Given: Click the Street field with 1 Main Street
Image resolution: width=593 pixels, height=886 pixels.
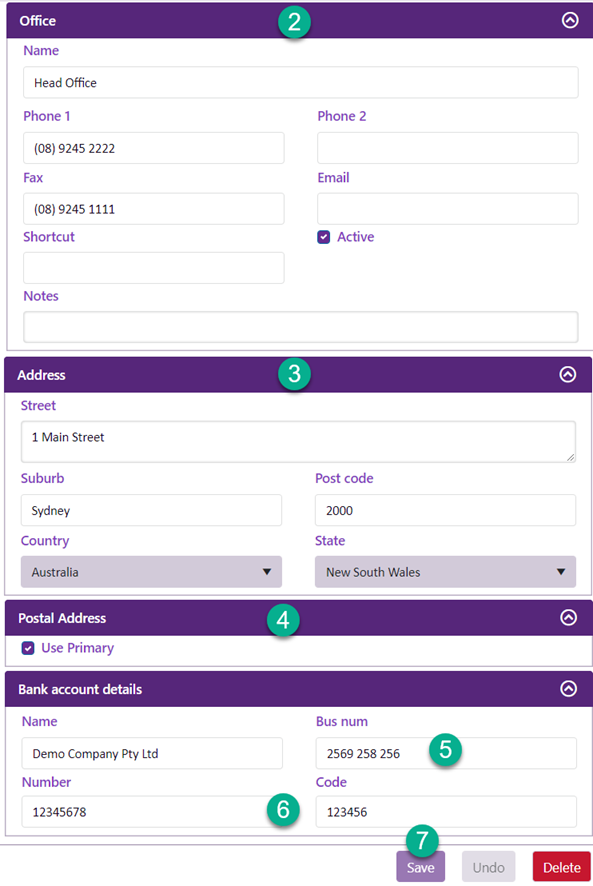Looking at the screenshot, I should coord(298,441).
